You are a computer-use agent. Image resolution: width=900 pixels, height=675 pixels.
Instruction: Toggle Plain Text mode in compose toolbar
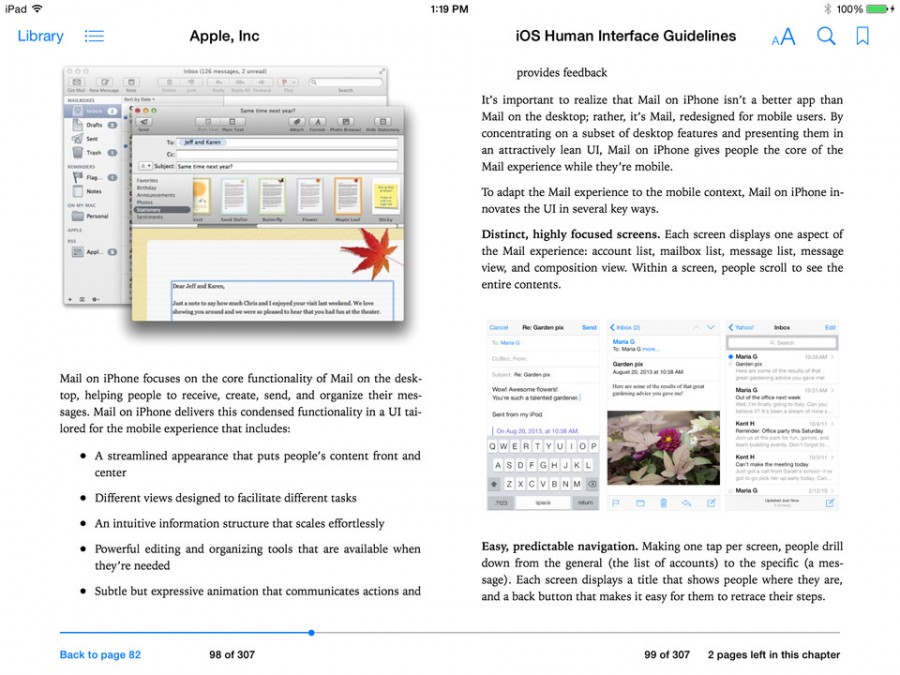231,122
